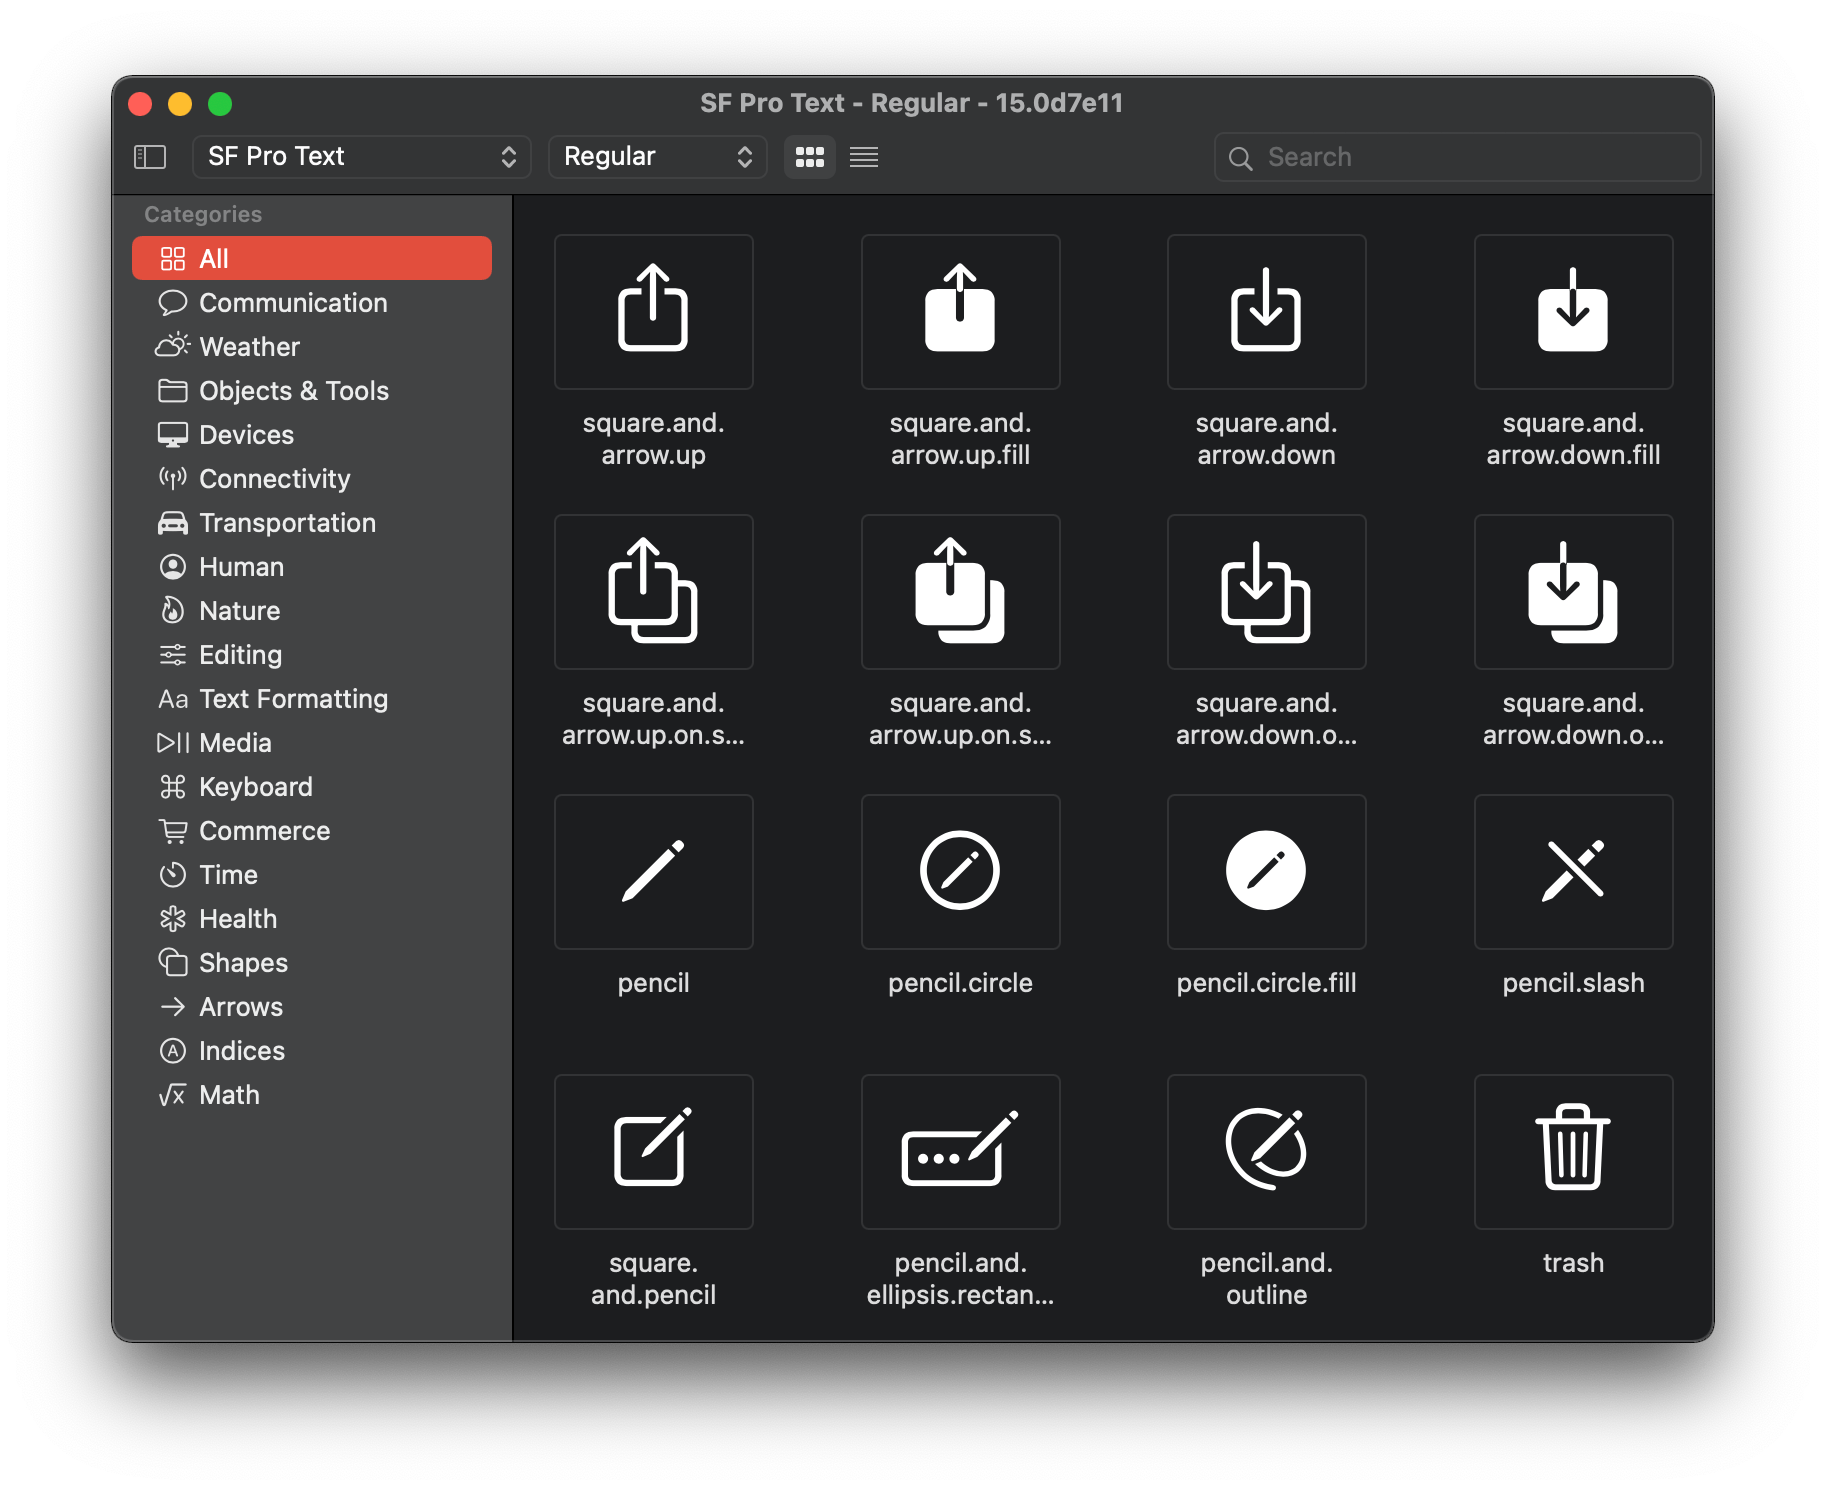Select the square.and.pencil symbol
Image resolution: width=1826 pixels, height=1490 pixels.
pyautogui.click(x=653, y=1152)
